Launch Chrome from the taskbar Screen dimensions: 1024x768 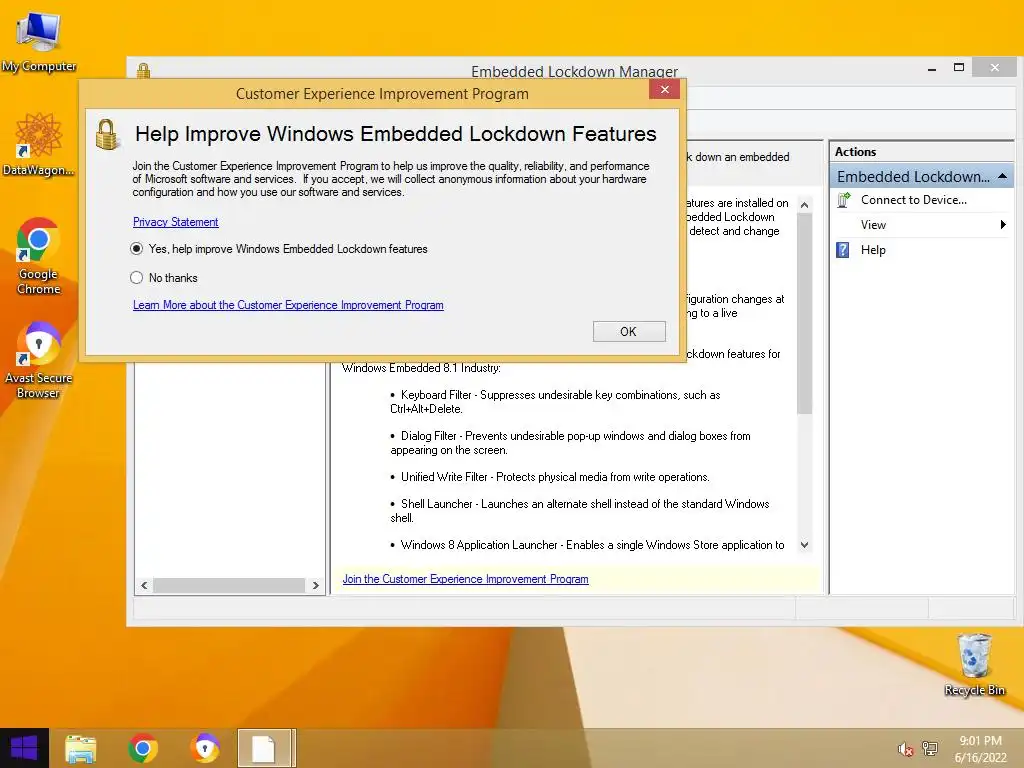tap(143, 748)
